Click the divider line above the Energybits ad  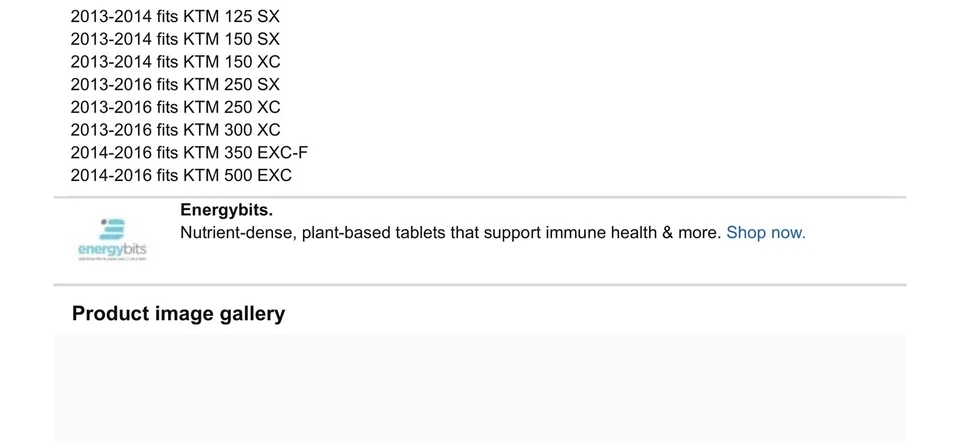pyautogui.click(x=480, y=197)
